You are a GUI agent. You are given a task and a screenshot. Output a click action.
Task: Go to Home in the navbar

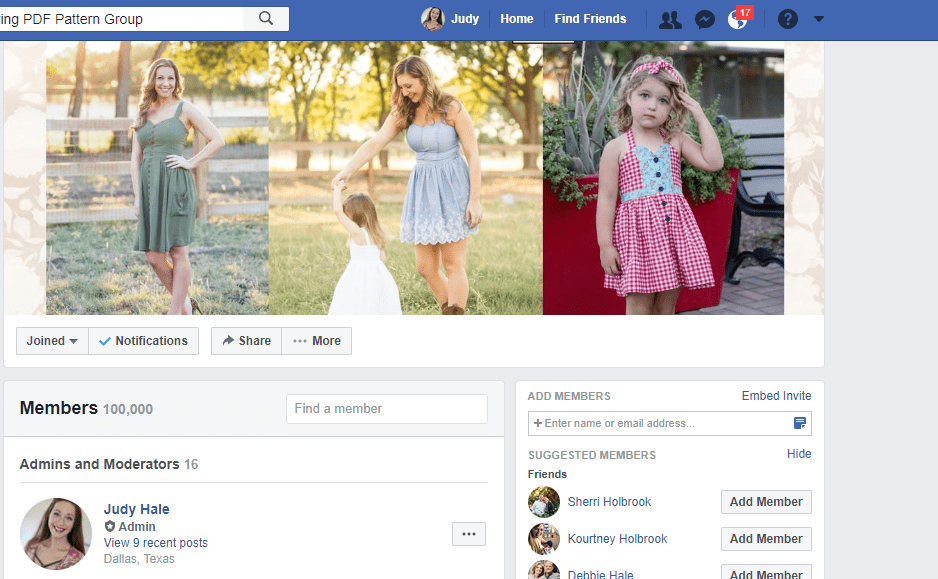(x=517, y=19)
